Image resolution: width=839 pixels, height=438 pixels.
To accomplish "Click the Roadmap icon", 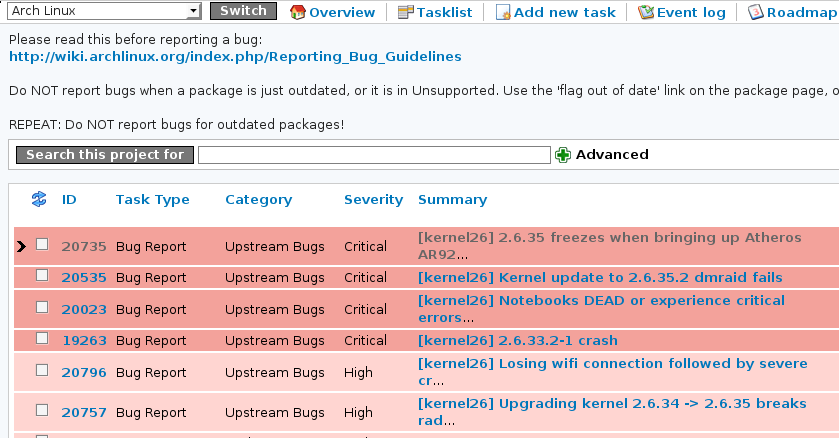I will tap(756, 12).
